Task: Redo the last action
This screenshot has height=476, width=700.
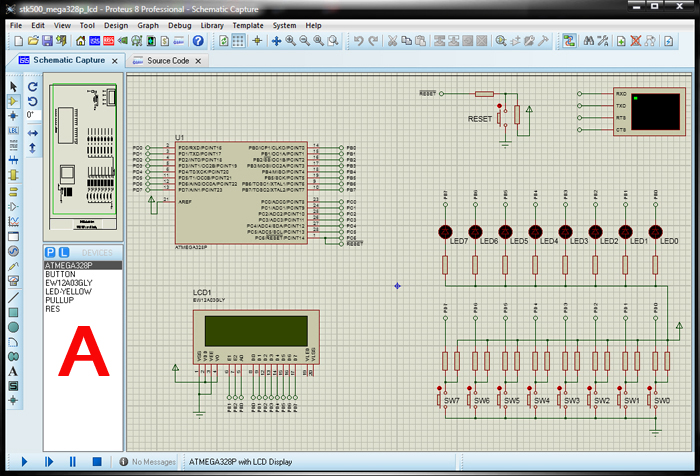Action: click(x=373, y=41)
